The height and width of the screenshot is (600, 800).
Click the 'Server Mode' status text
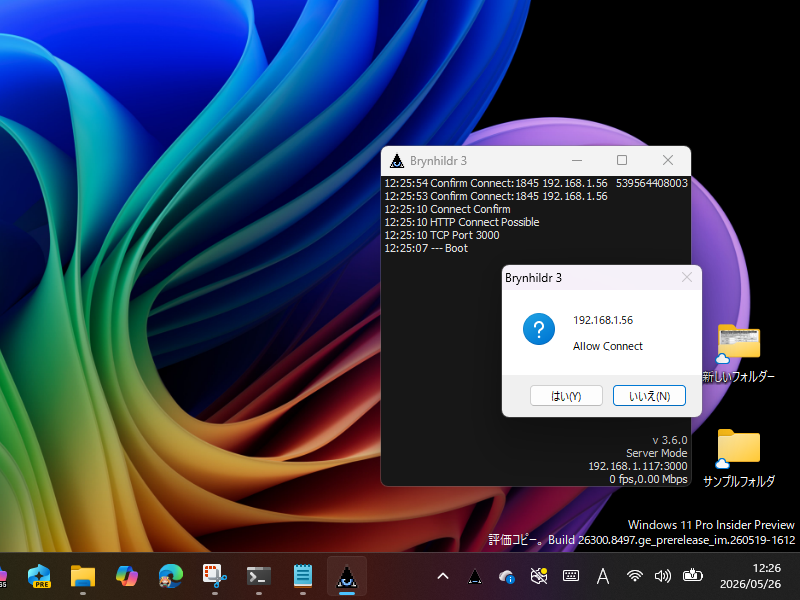657,453
